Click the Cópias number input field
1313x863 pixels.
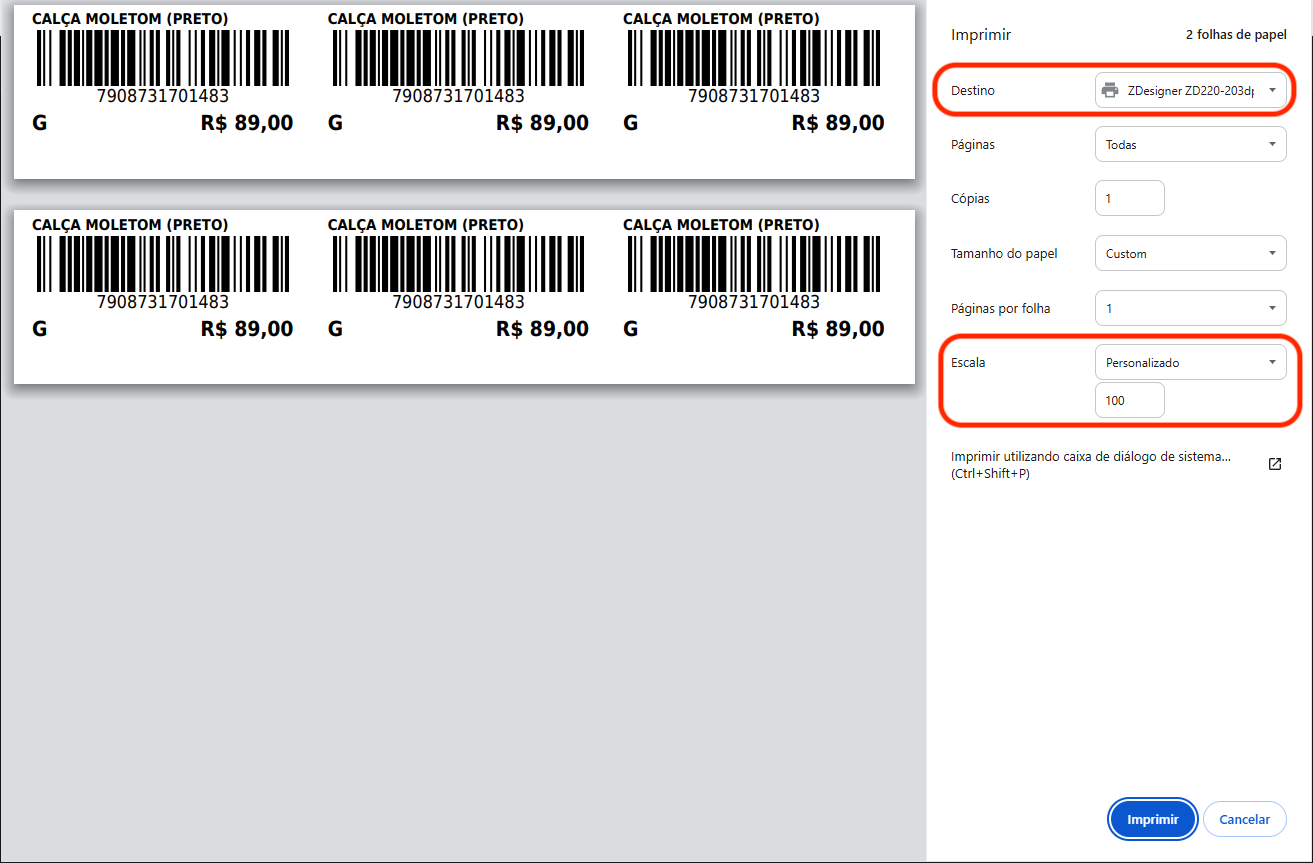[x=1130, y=199]
